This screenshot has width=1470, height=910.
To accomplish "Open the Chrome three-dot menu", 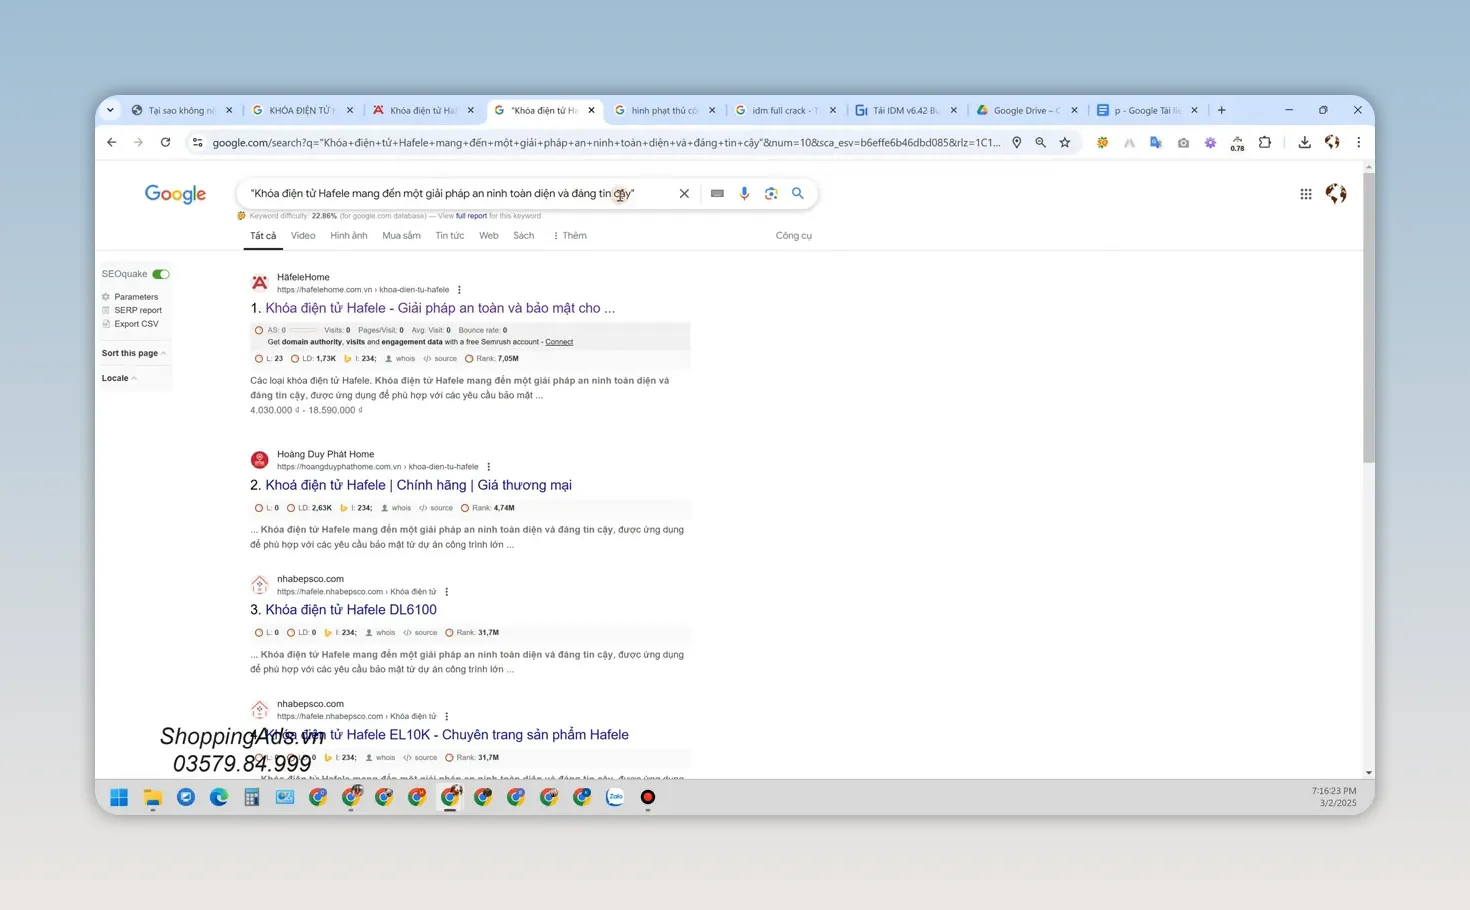I will (x=1359, y=142).
